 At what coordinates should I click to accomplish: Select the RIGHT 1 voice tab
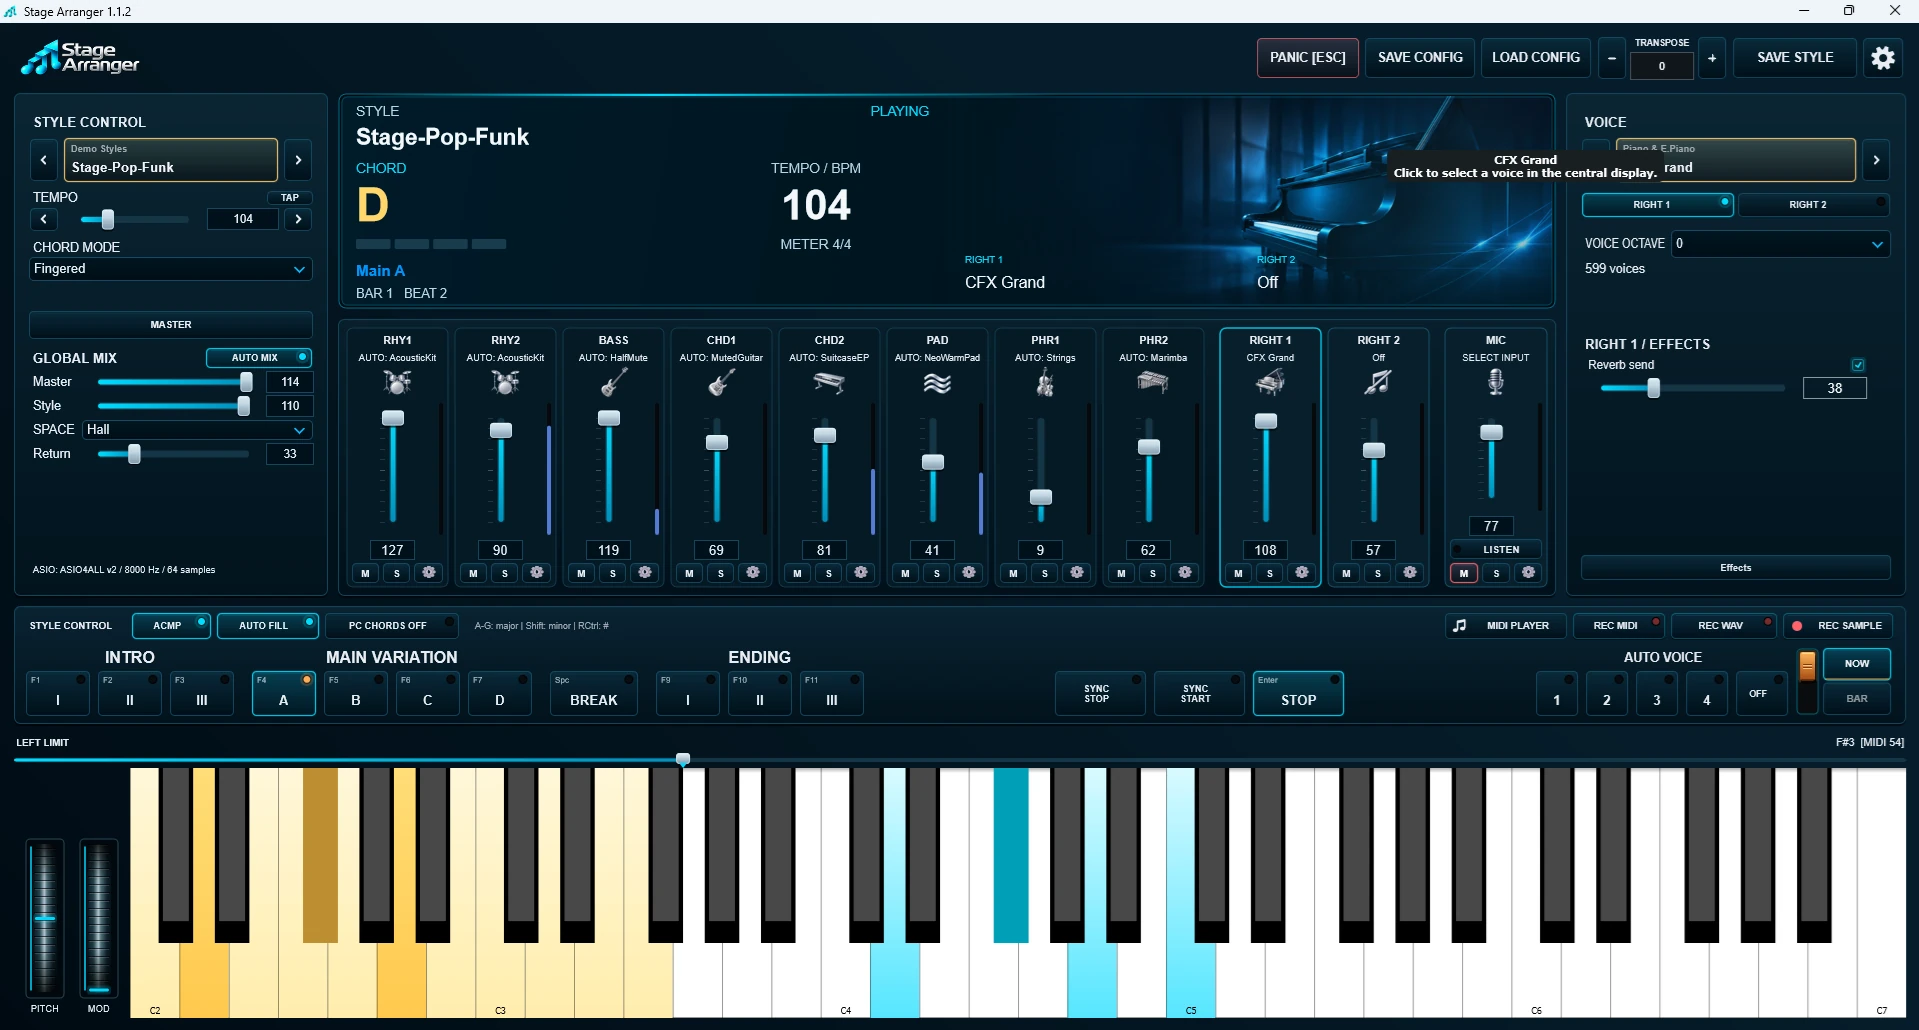pyautogui.click(x=1657, y=205)
